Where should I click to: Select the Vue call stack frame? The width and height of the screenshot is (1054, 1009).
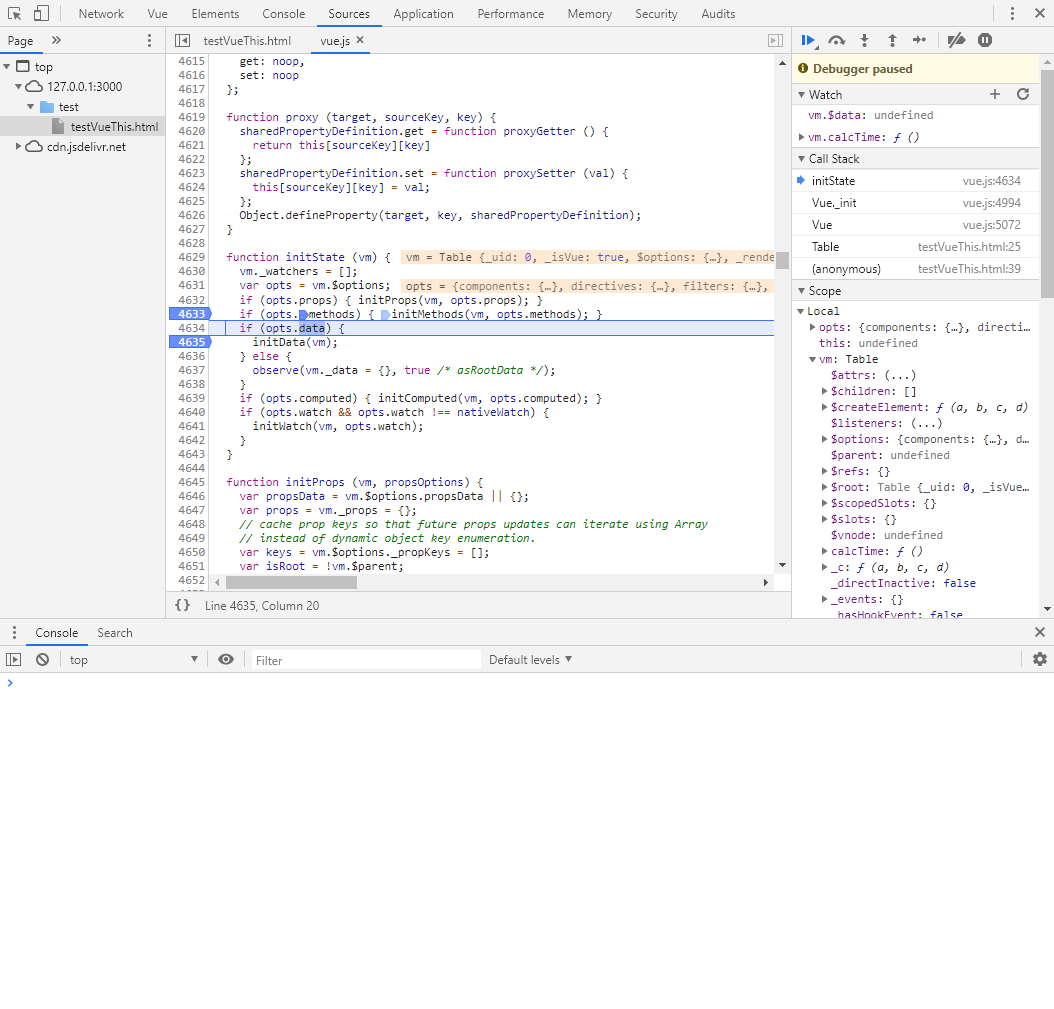point(916,225)
